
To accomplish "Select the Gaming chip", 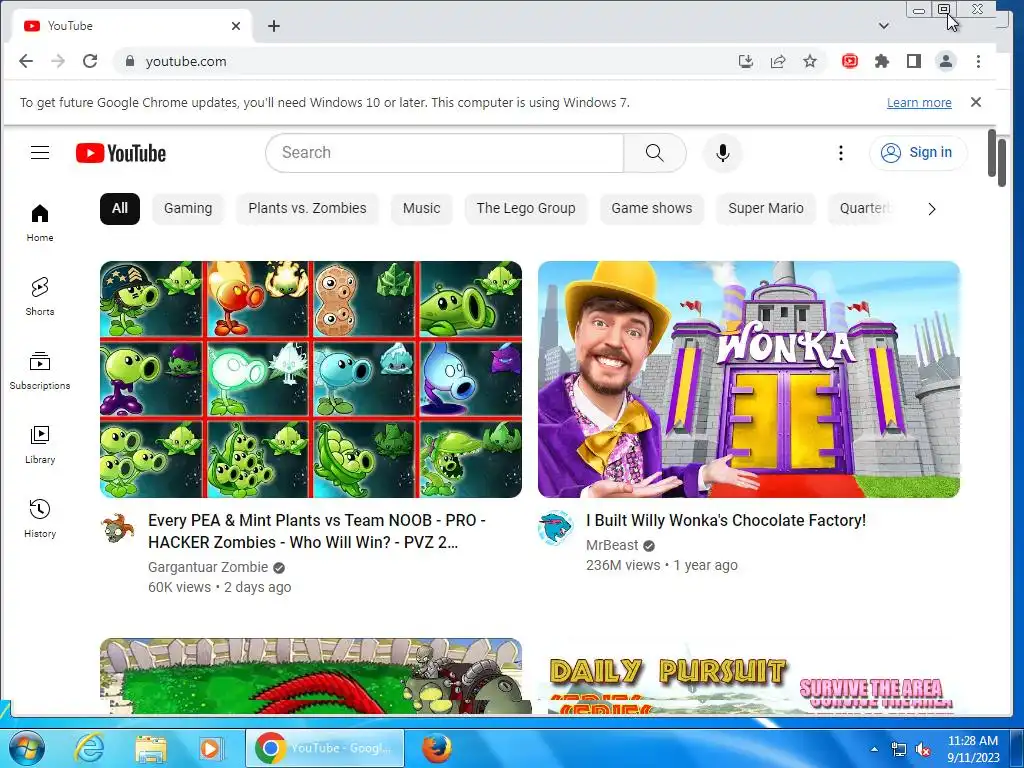I will tap(188, 208).
